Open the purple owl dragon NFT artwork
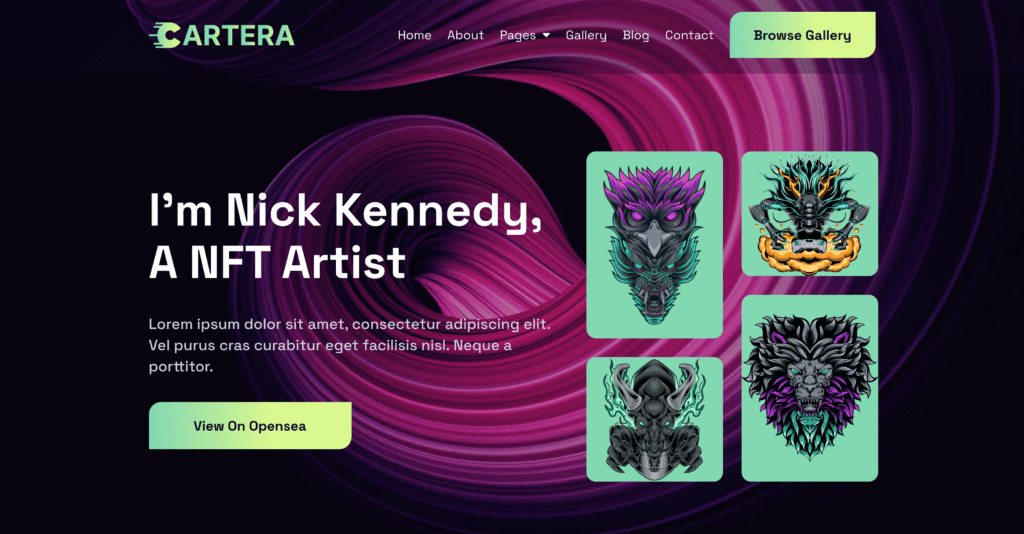This screenshot has width=1024, height=534. coord(654,245)
